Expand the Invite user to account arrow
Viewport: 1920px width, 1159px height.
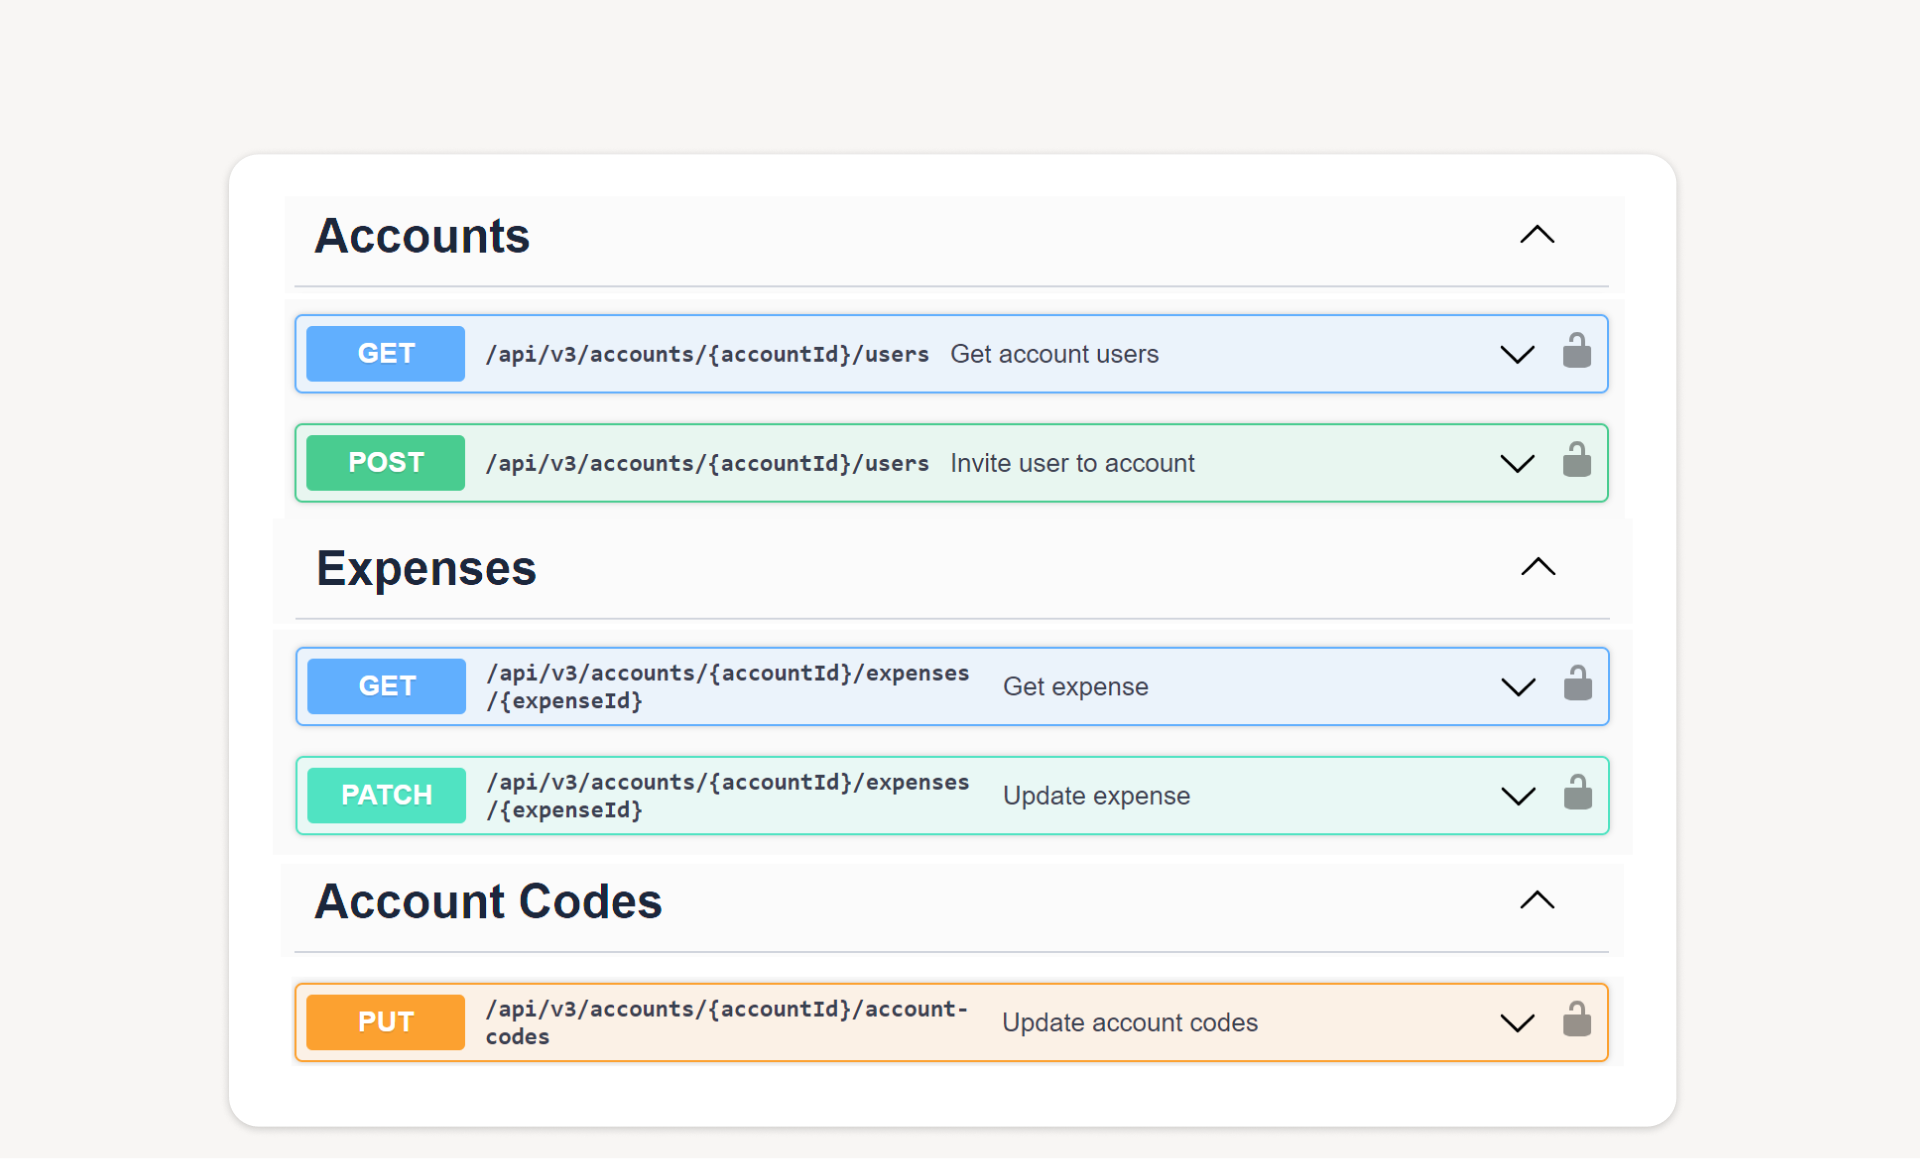1517,464
